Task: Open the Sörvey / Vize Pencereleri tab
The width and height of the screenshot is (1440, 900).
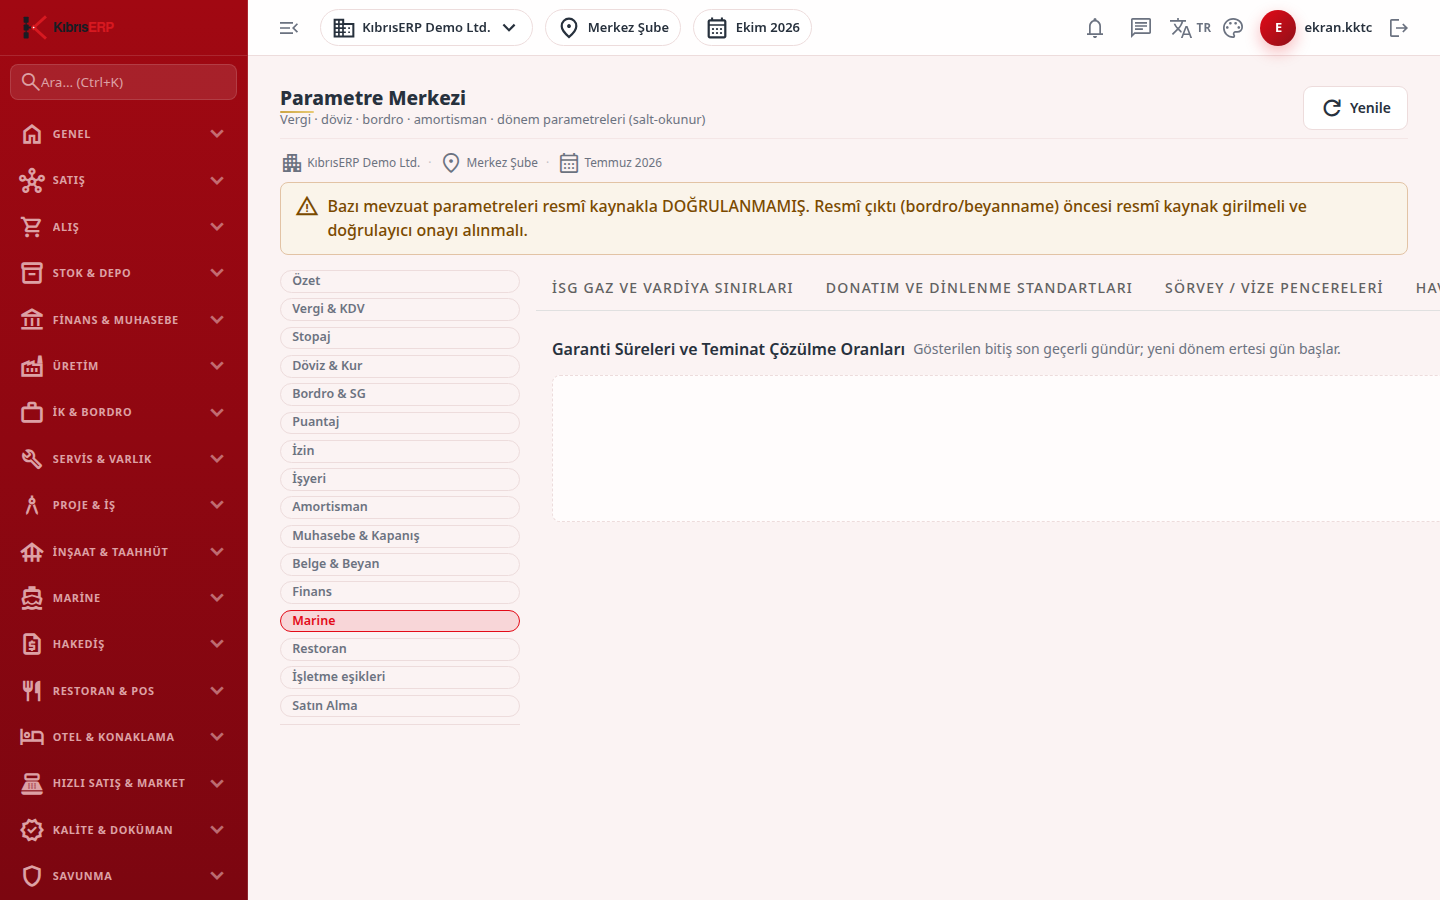Action: 1274,288
